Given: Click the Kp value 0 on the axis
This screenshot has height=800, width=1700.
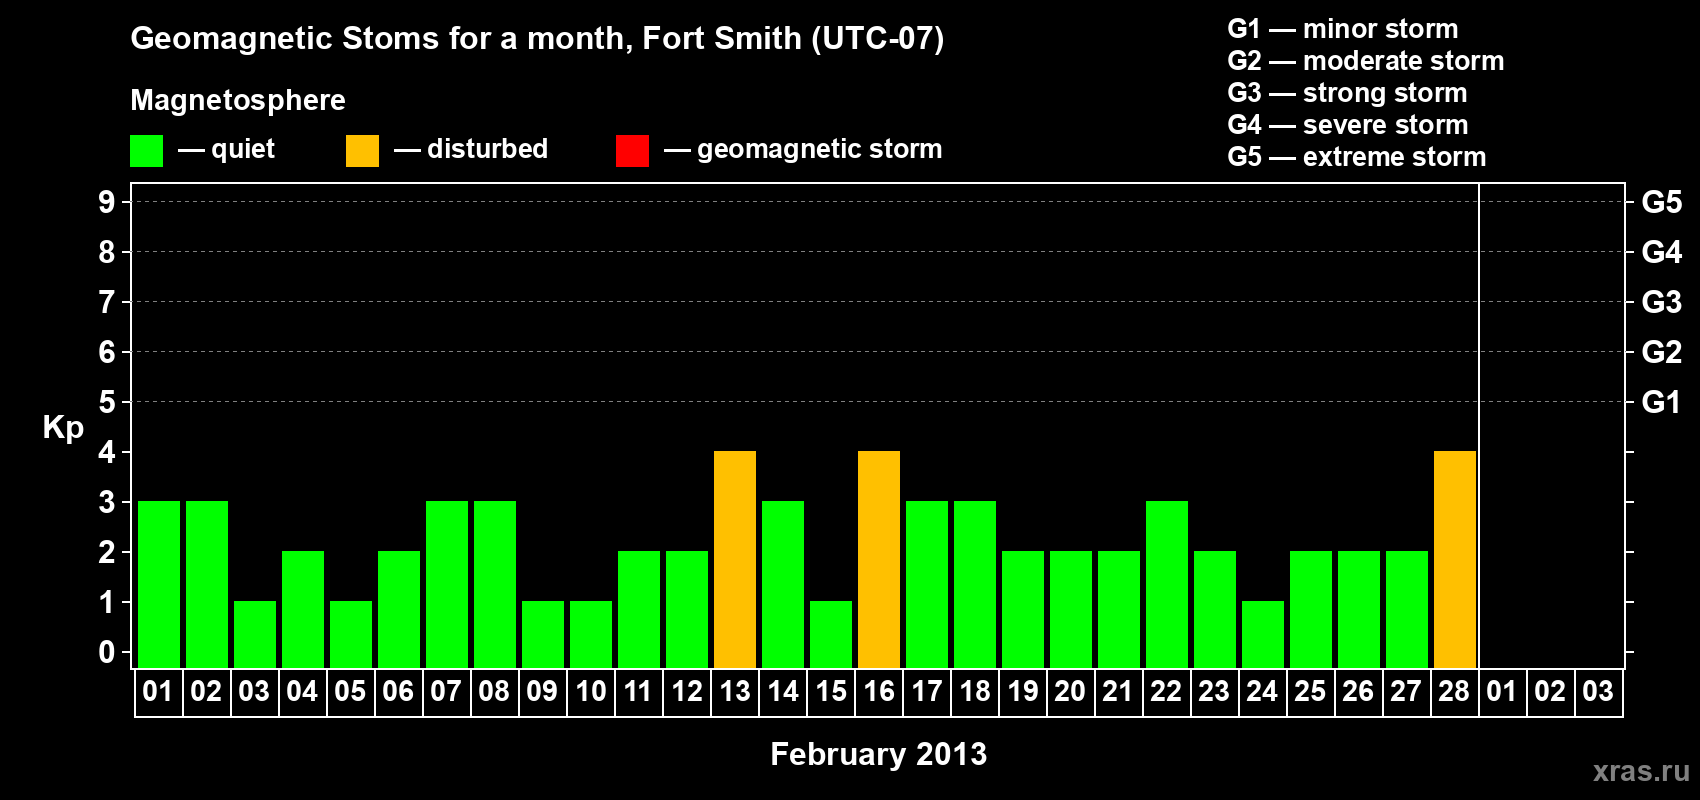Looking at the screenshot, I should tap(107, 652).
